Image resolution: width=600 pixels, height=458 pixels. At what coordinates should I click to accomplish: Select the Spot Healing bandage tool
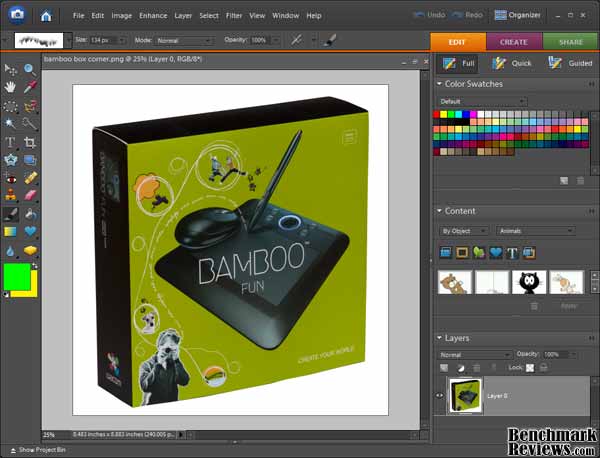point(30,178)
